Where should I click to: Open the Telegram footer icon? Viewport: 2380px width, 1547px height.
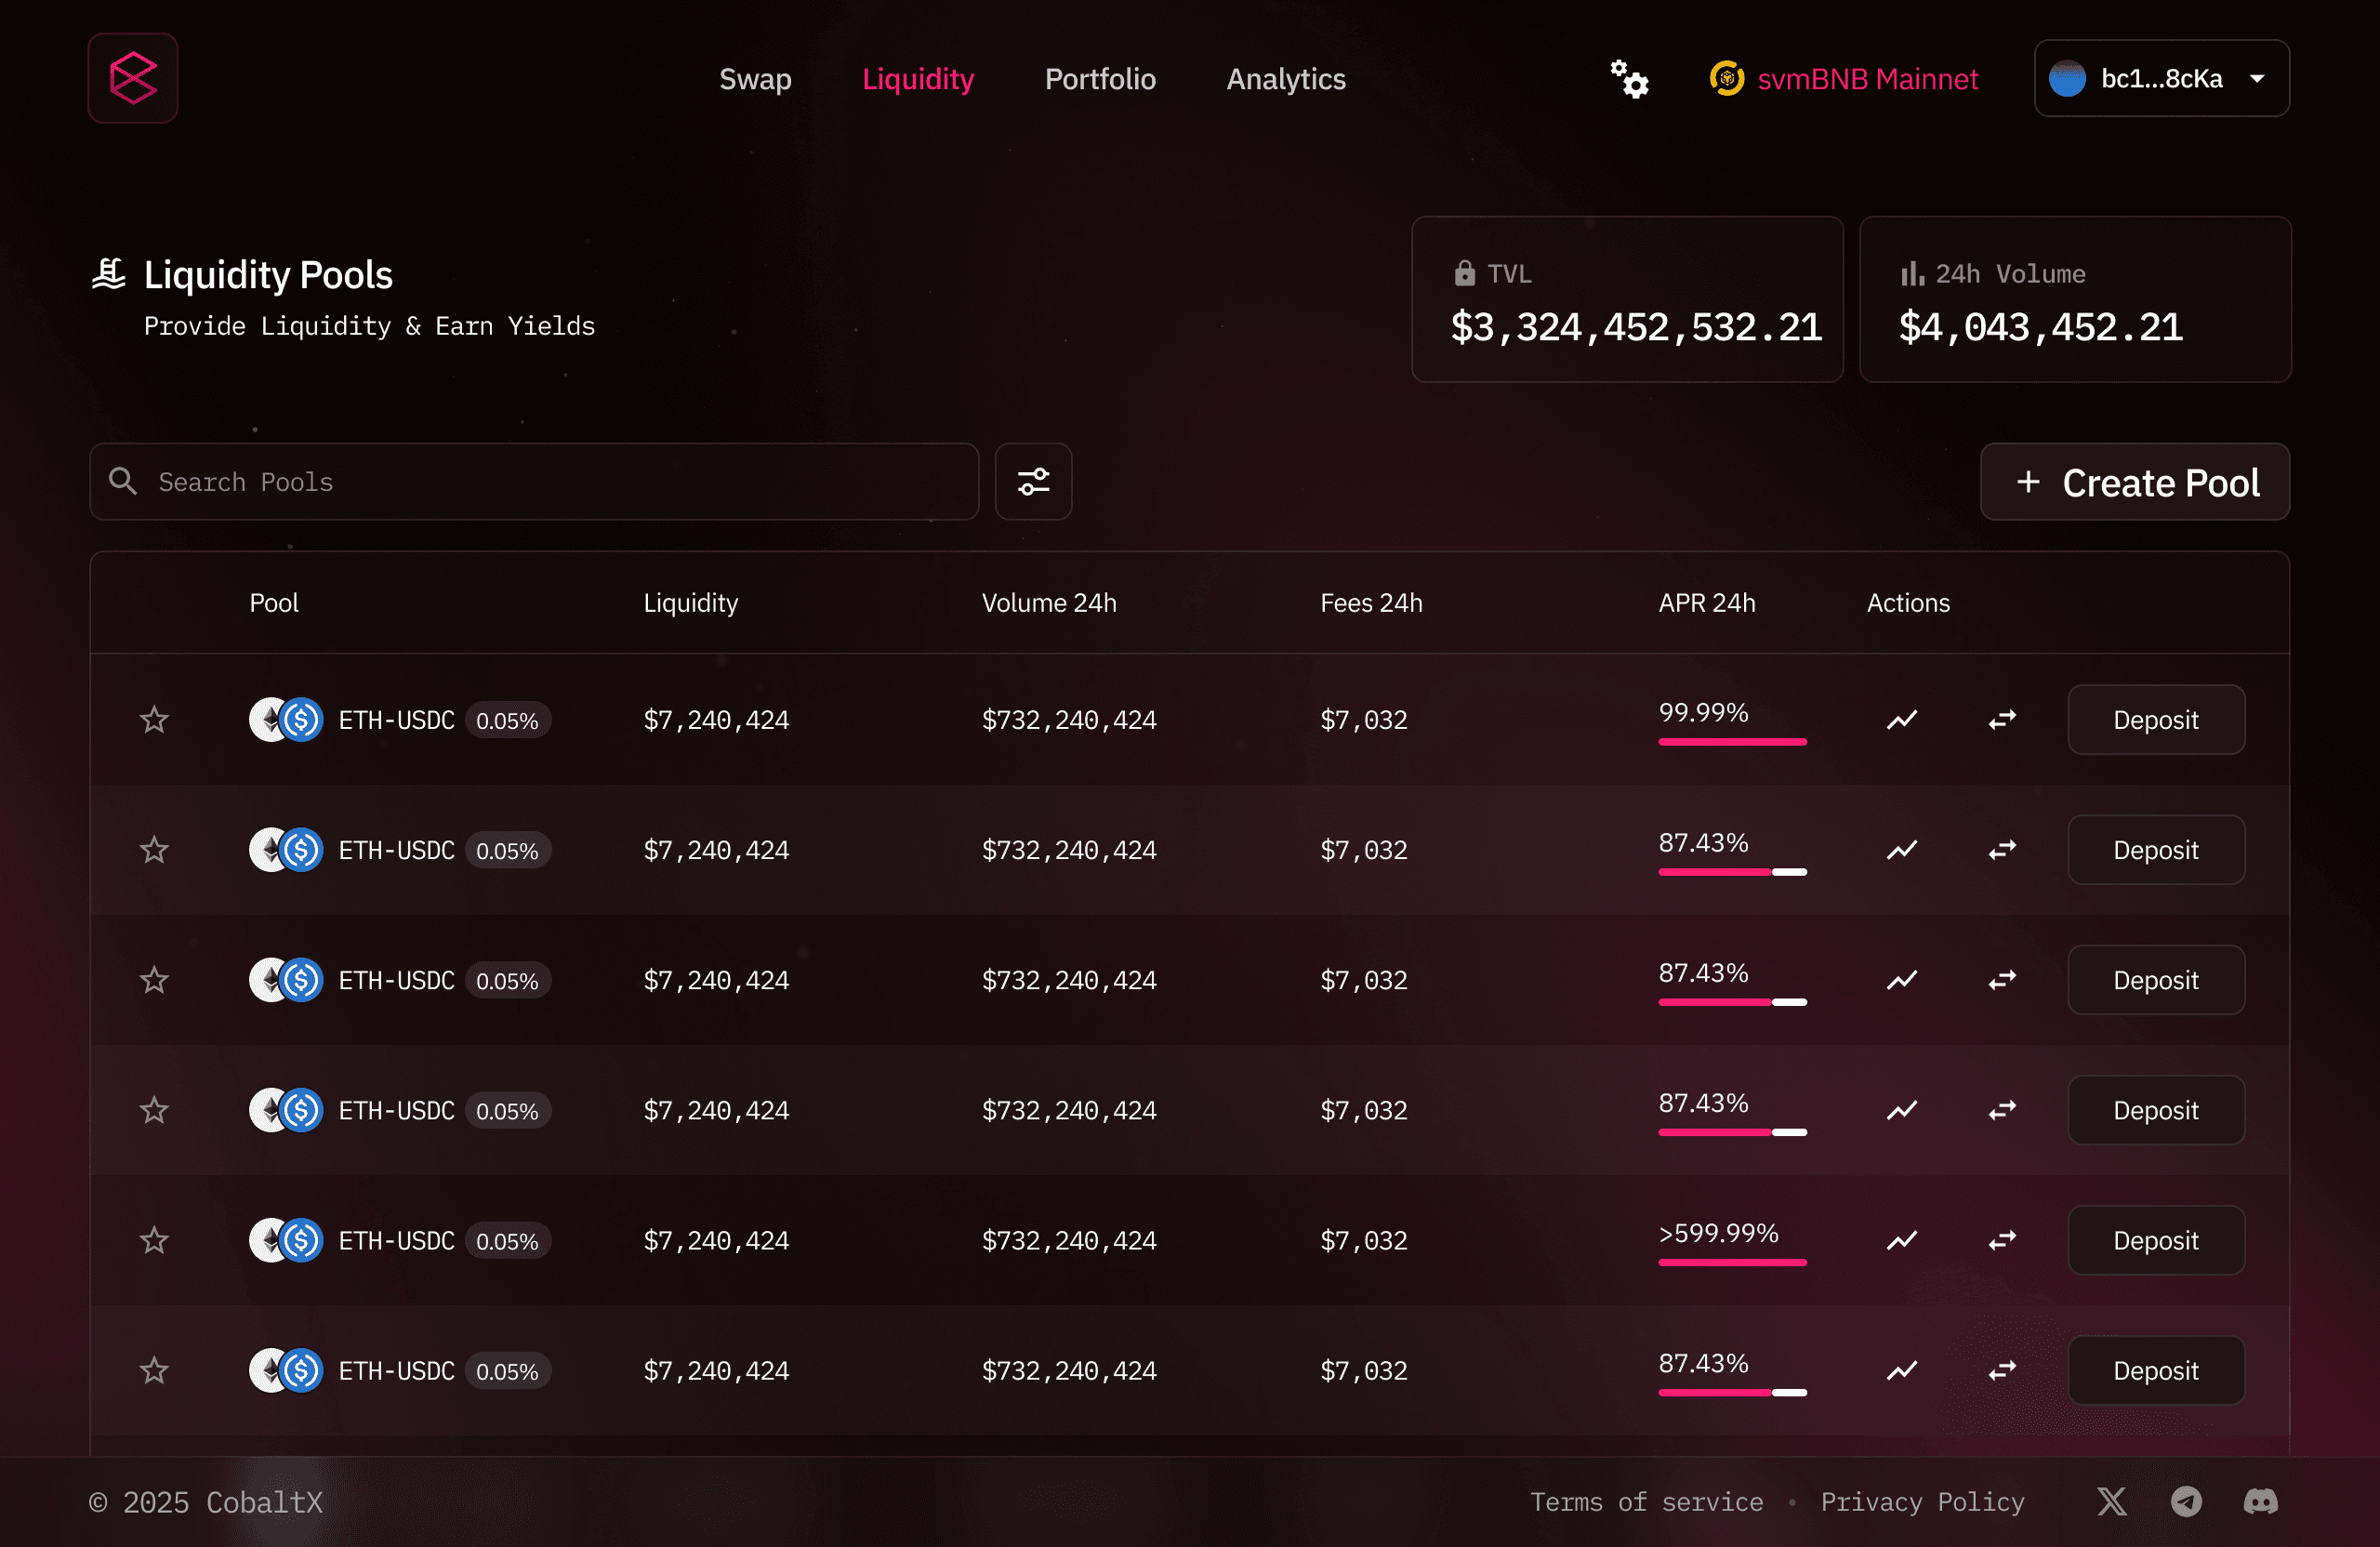[x=2186, y=1501]
